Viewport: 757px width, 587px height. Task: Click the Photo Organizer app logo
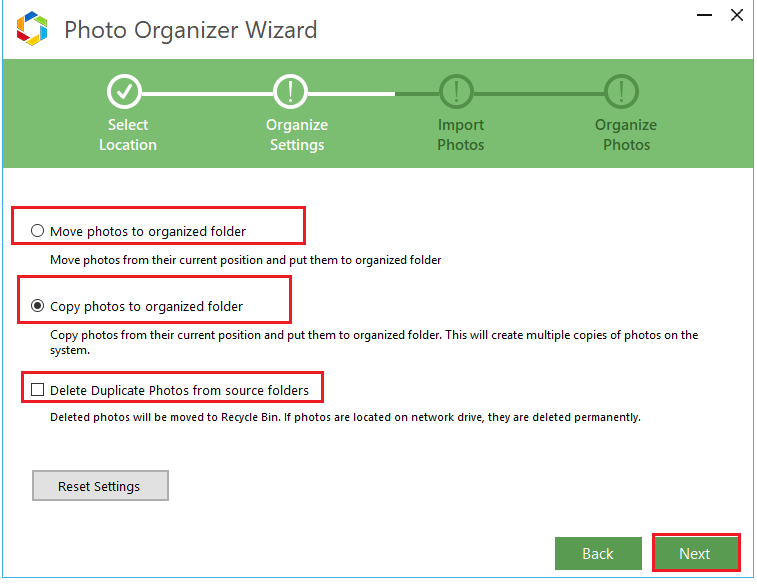tap(33, 29)
